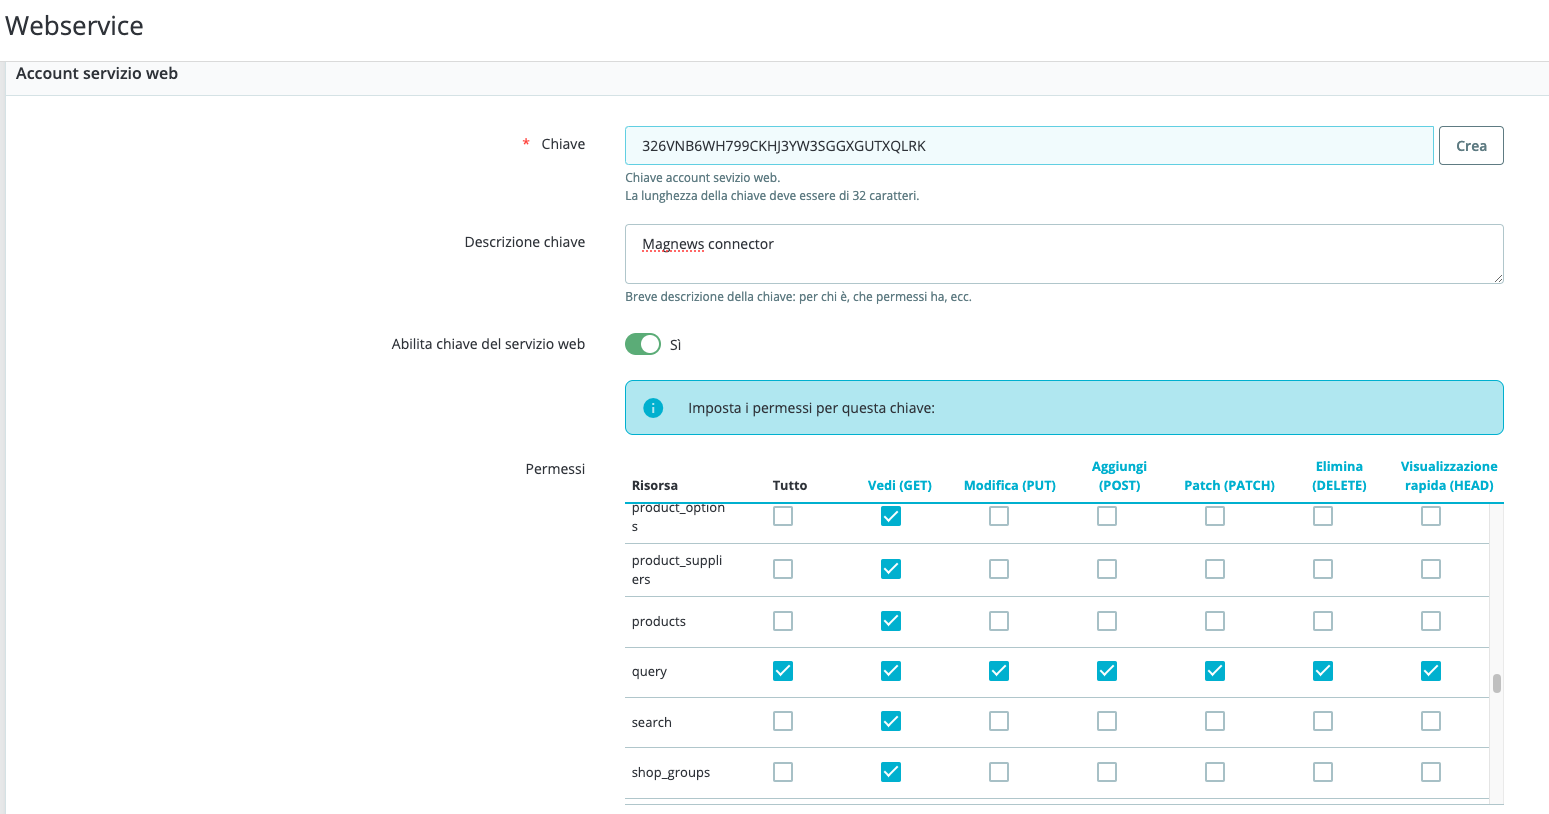Click the info icon in permissions banner
The image size is (1549, 814).
coord(653,408)
